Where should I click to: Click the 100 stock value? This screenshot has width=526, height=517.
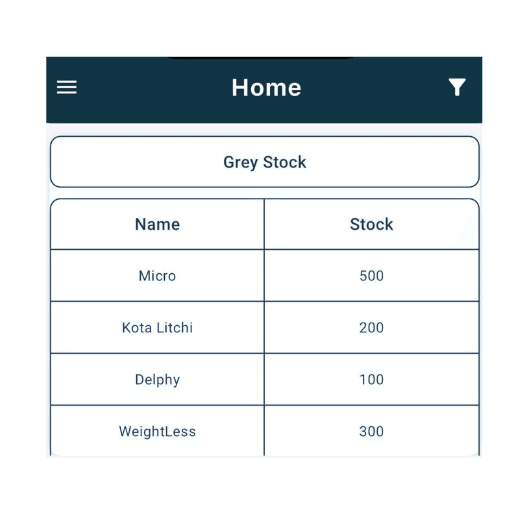(x=371, y=379)
